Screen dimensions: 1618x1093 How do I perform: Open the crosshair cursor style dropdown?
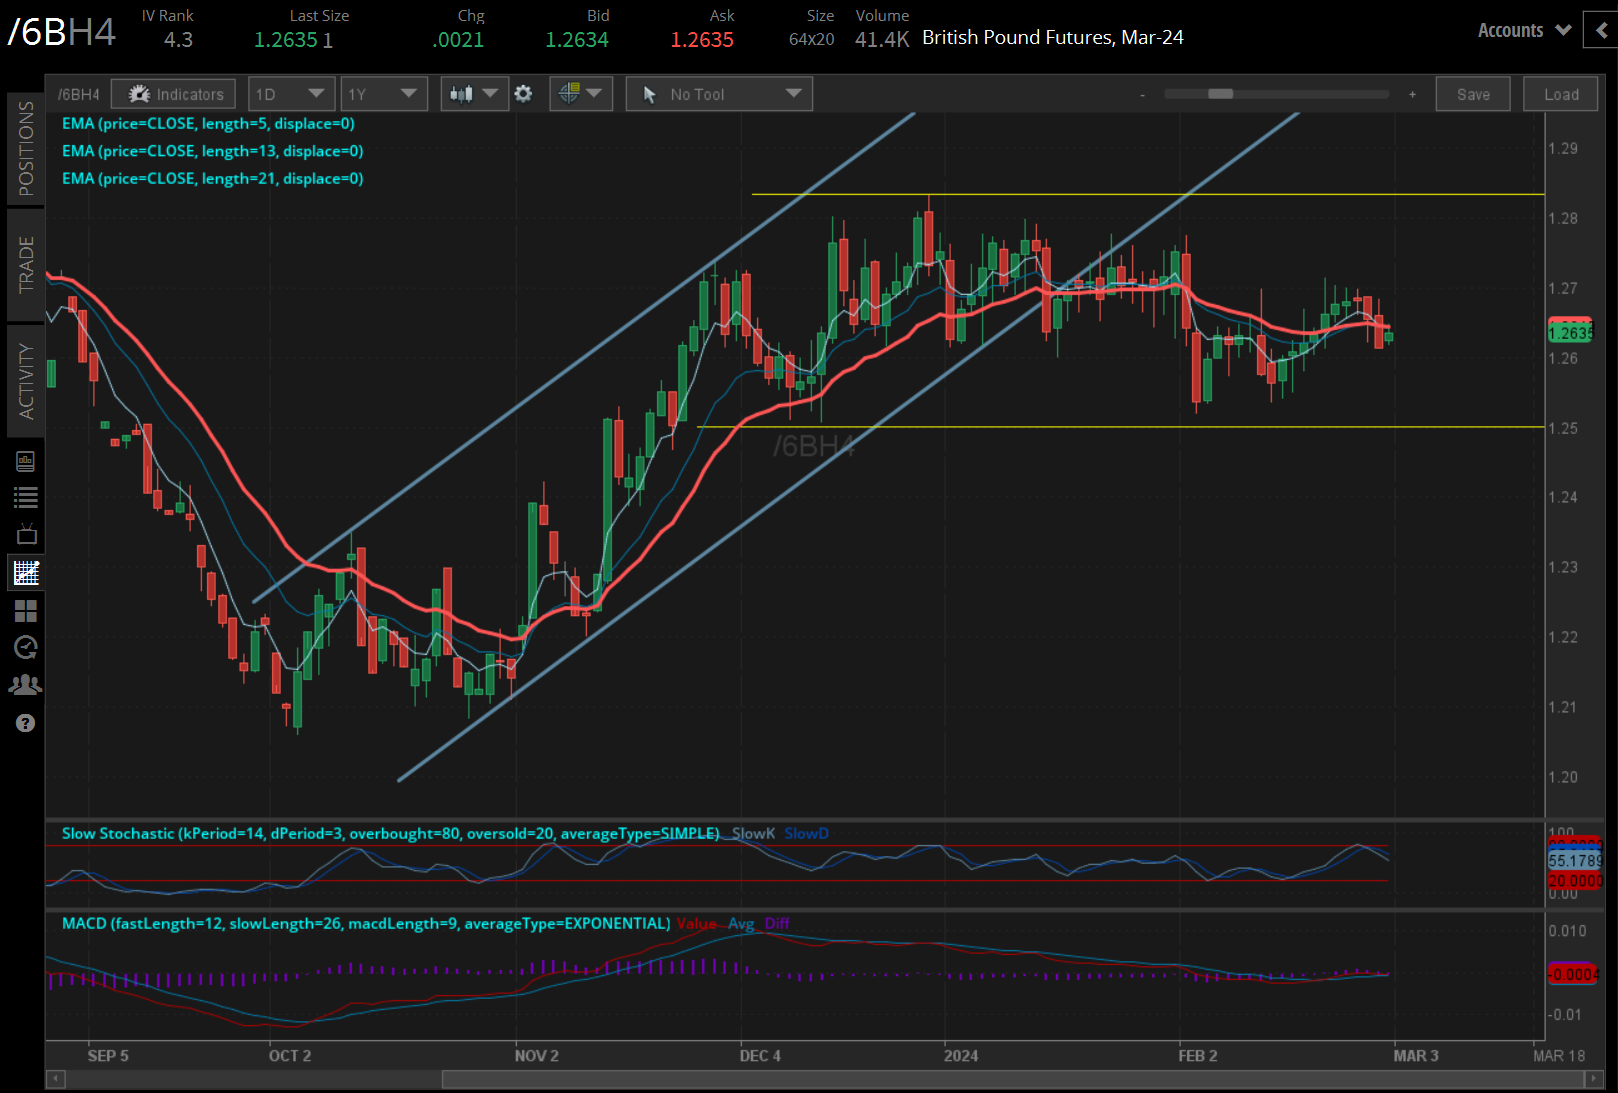tap(581, 94)
